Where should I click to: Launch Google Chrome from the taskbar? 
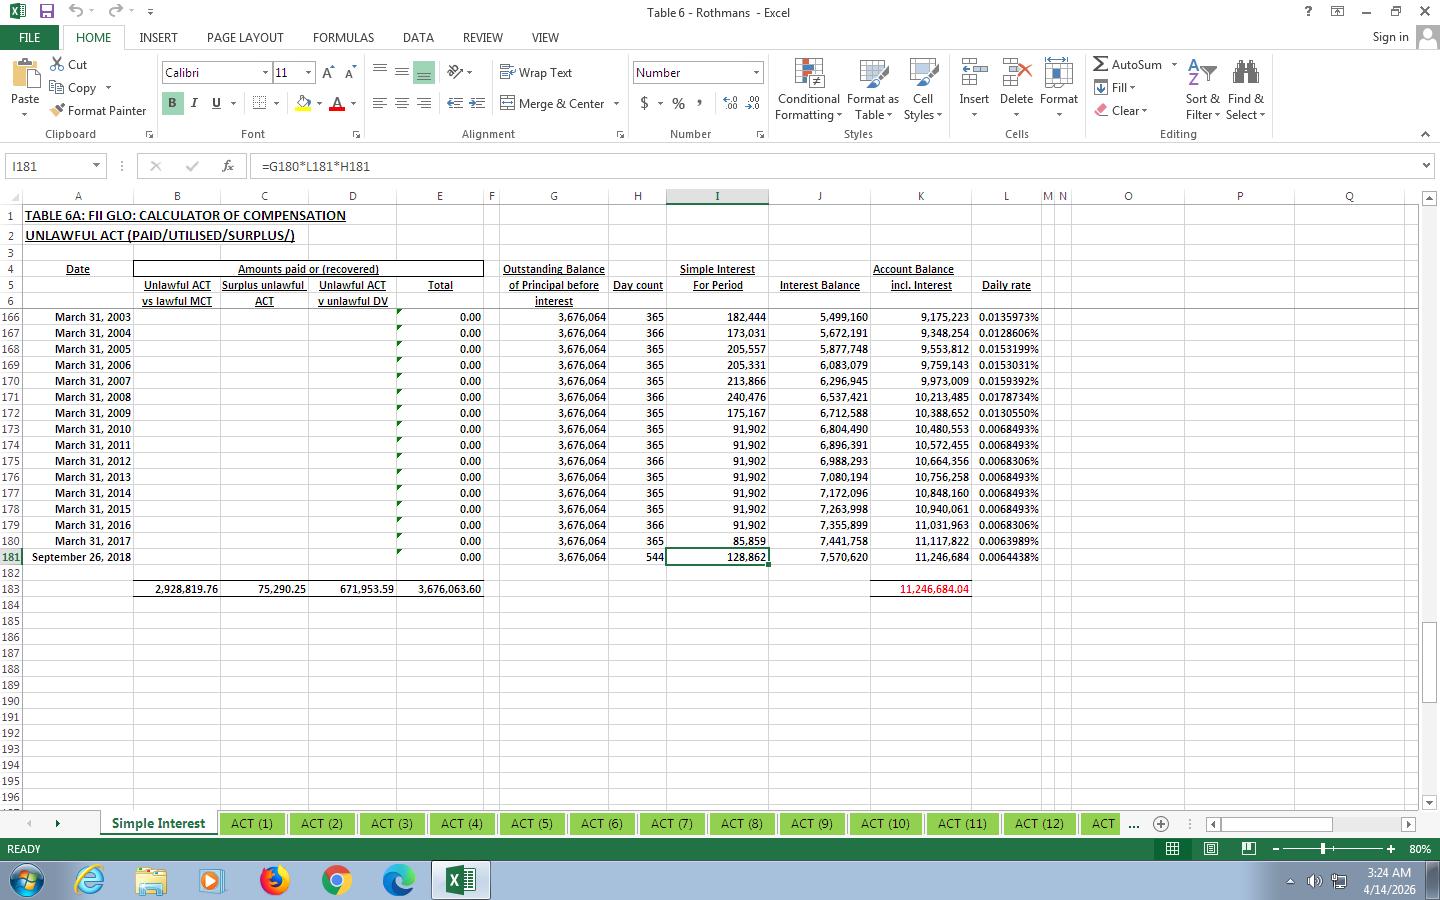click(336, 880)
